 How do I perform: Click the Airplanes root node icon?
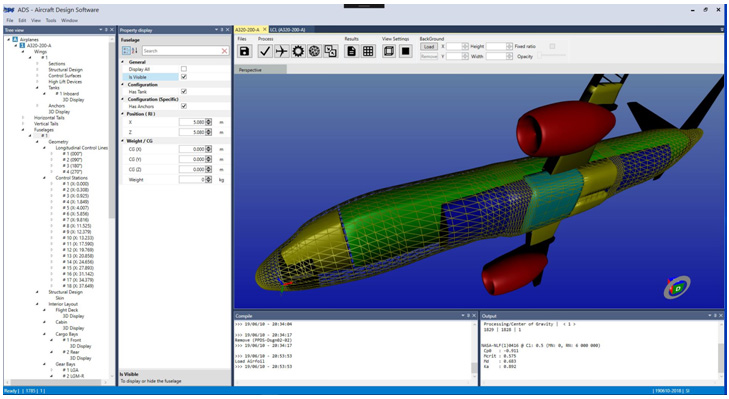pyautogui.click(x=15, y=40)
